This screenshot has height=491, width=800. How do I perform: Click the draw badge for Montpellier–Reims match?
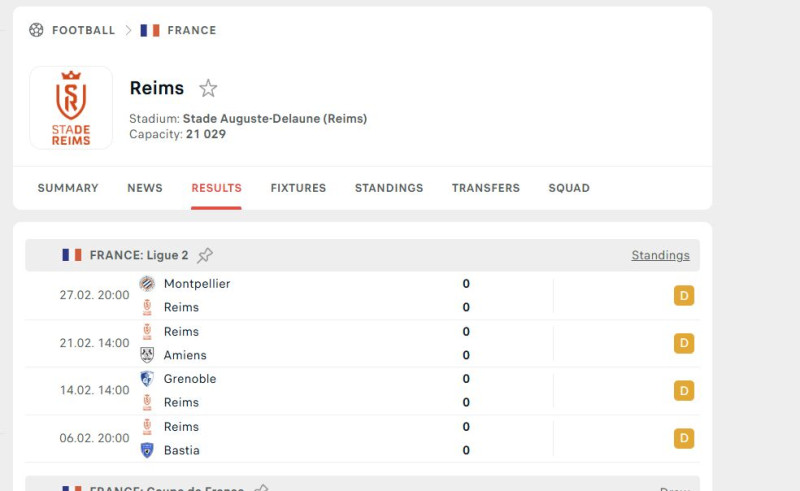[x=684, y=296]
